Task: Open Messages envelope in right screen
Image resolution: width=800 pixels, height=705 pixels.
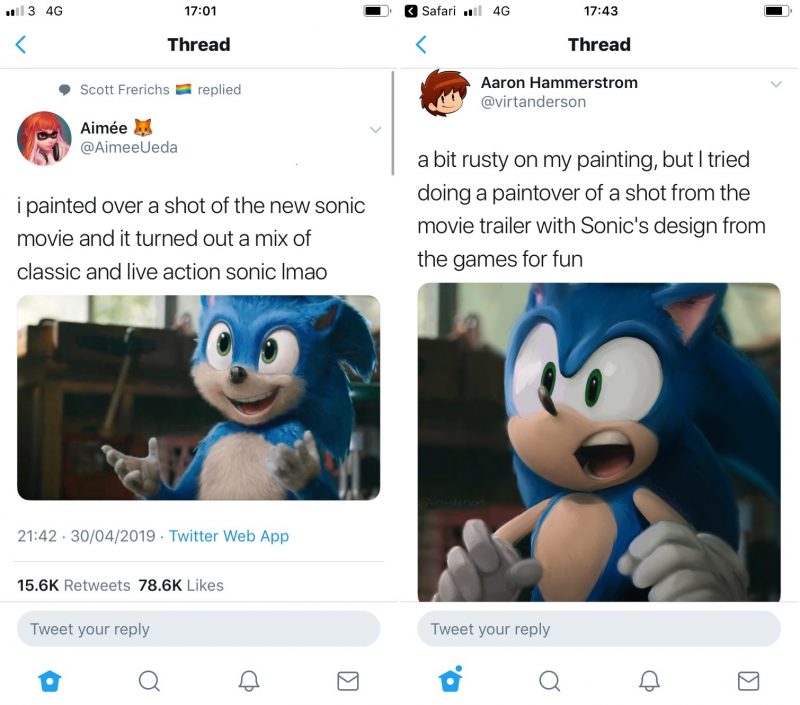Action: click(x=748, y=681)
